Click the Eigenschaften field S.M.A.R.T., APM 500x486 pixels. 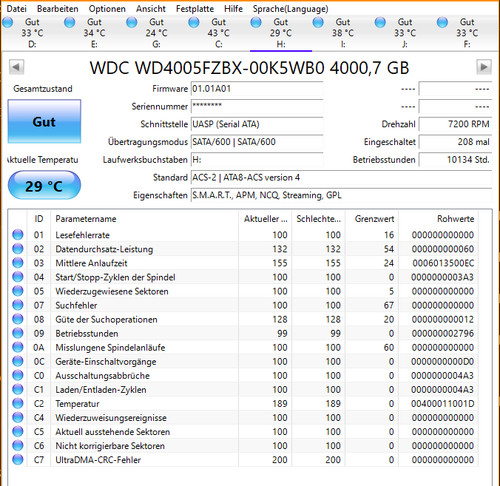click(x=341, y=195)
